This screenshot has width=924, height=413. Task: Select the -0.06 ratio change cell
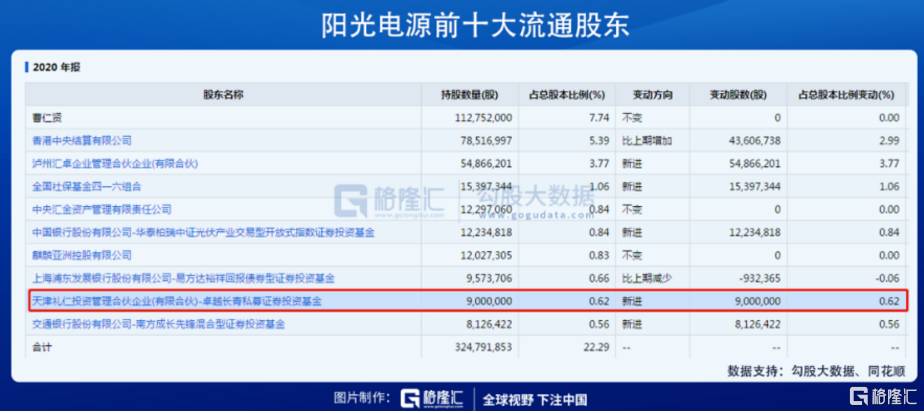(888, 279)
